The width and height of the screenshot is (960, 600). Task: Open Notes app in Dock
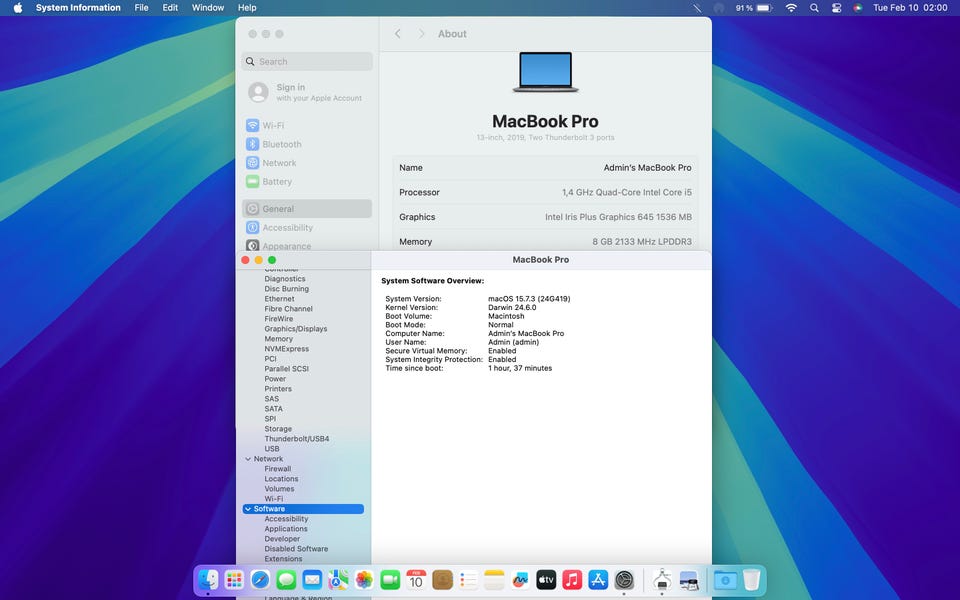[494, 580]
